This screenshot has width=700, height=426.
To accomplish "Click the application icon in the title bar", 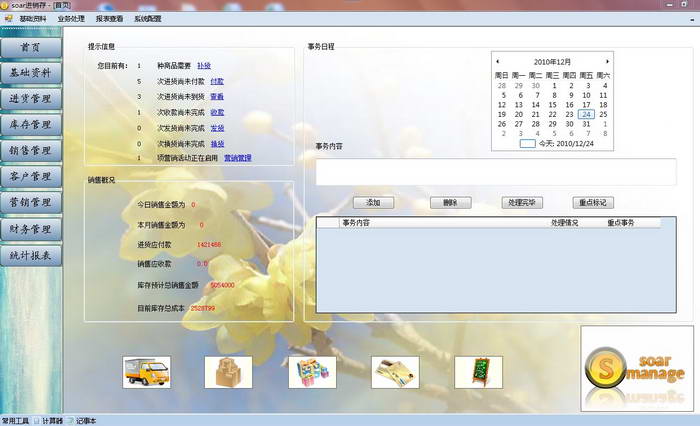I will tap(5, 5).
